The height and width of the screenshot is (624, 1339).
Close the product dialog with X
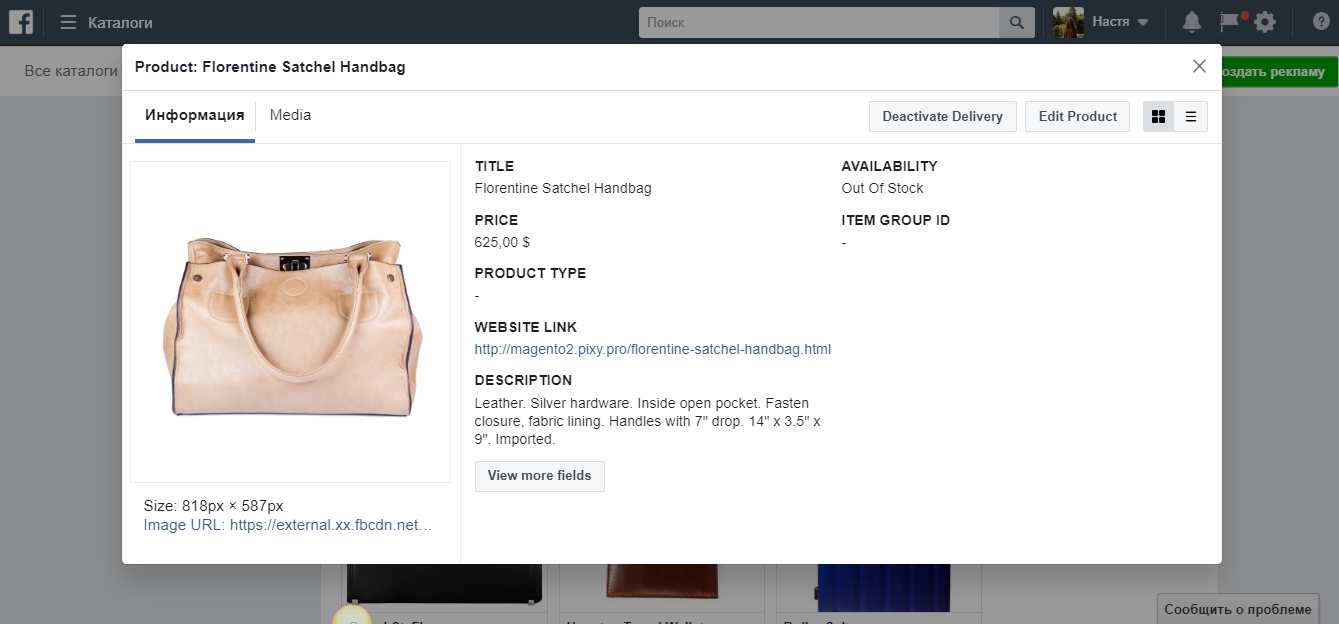(x=1199, y=66)
